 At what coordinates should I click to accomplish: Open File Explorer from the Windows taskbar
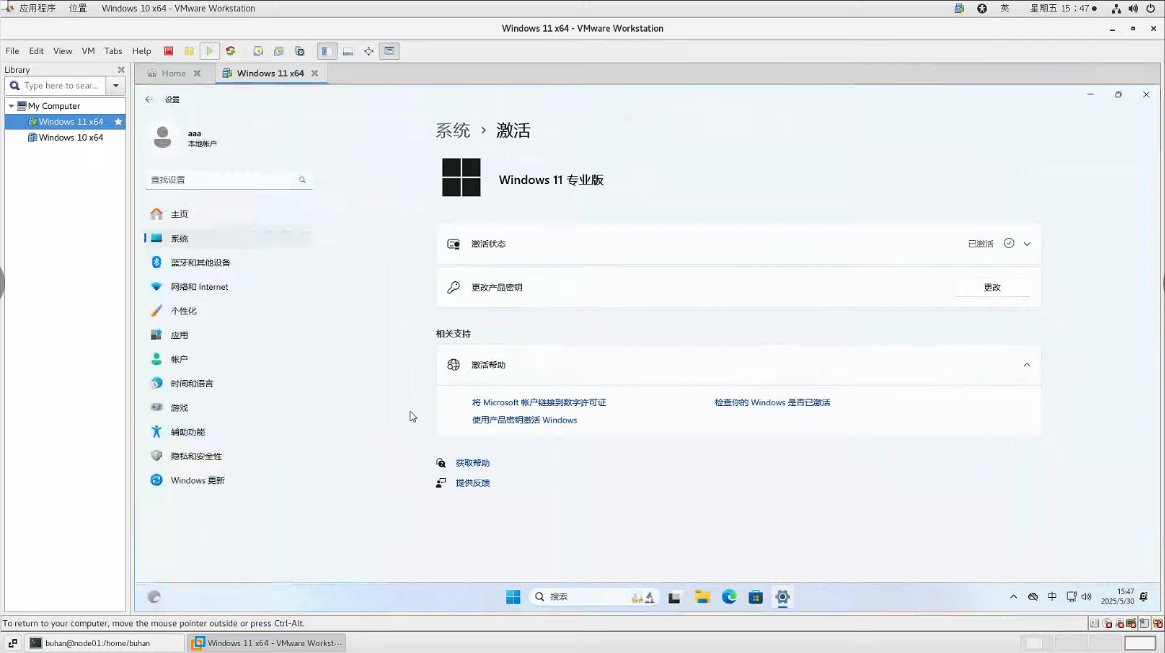tap(702, 597)
